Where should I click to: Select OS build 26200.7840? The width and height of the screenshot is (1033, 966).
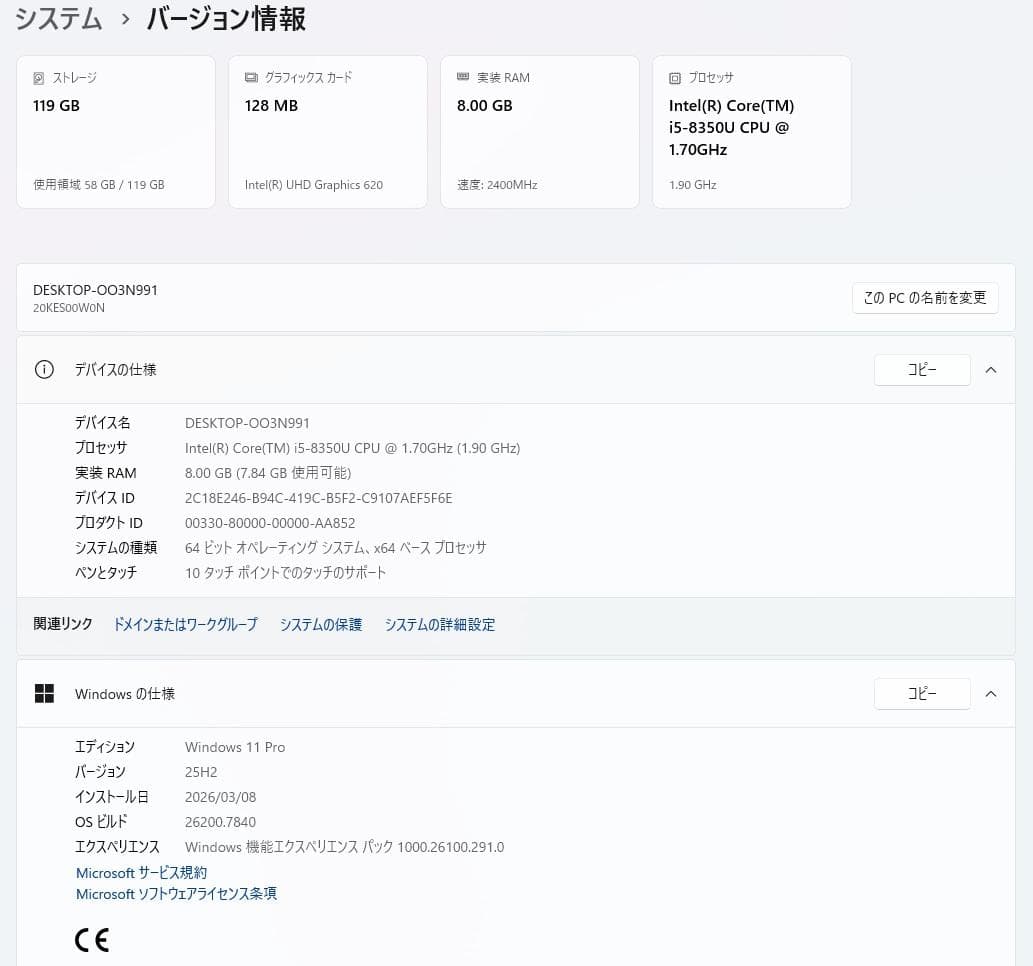(221, 822)
